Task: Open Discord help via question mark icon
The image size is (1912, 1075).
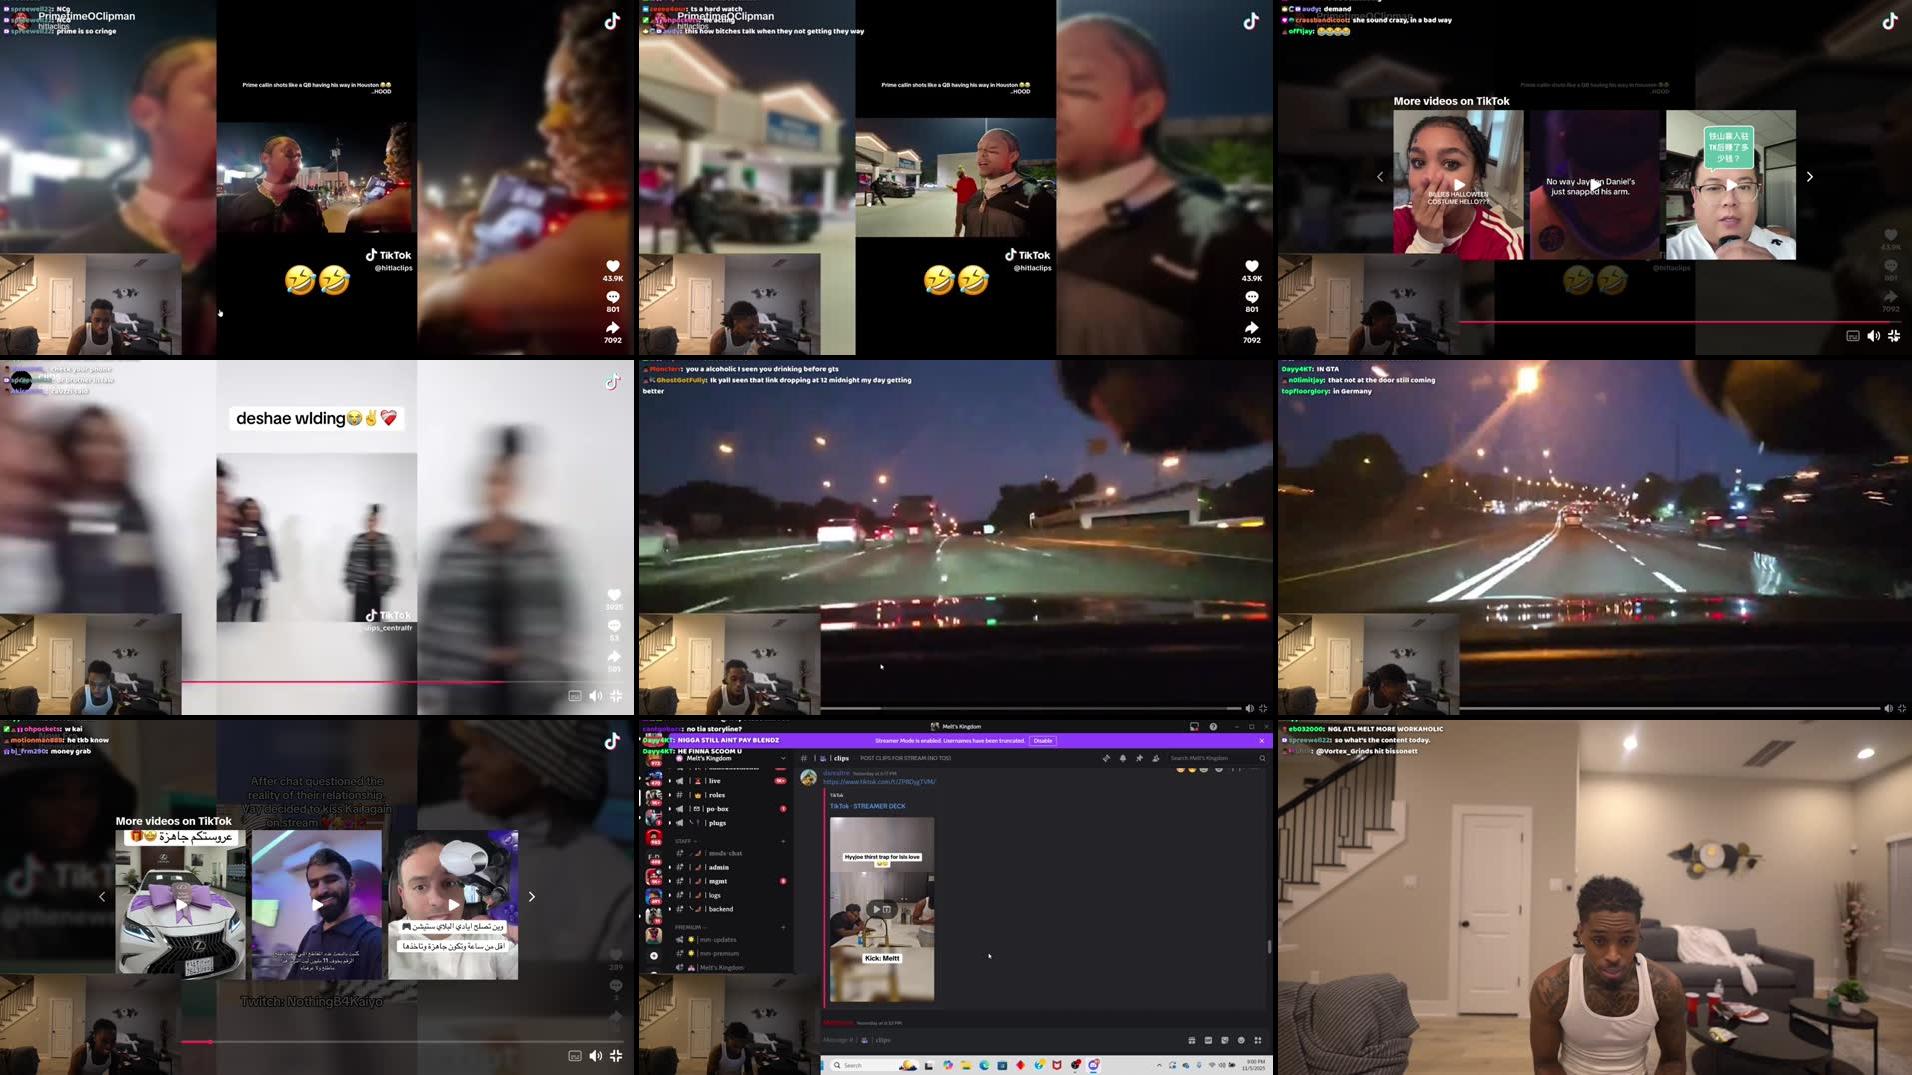Action: pos(1213,726)
